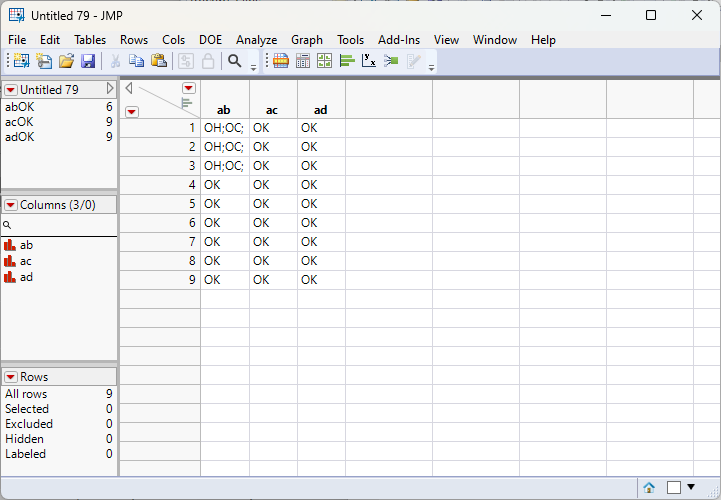721x500 pixels.
Task: Open the Add-Ins menu
Action: click(399, 40)
